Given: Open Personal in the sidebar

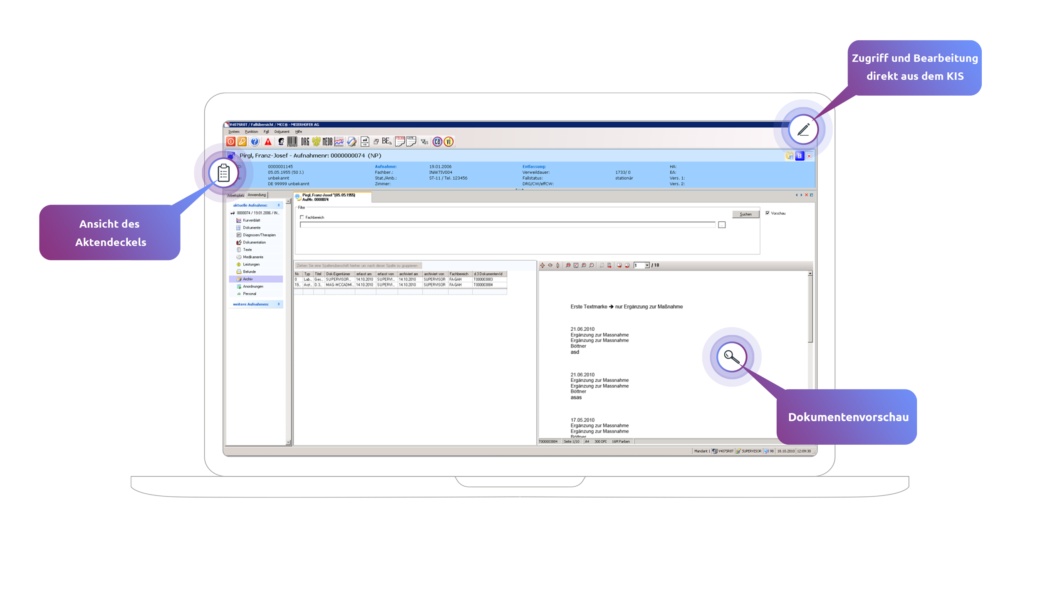Looking at the screenshot, I should [x=249, y=294].
